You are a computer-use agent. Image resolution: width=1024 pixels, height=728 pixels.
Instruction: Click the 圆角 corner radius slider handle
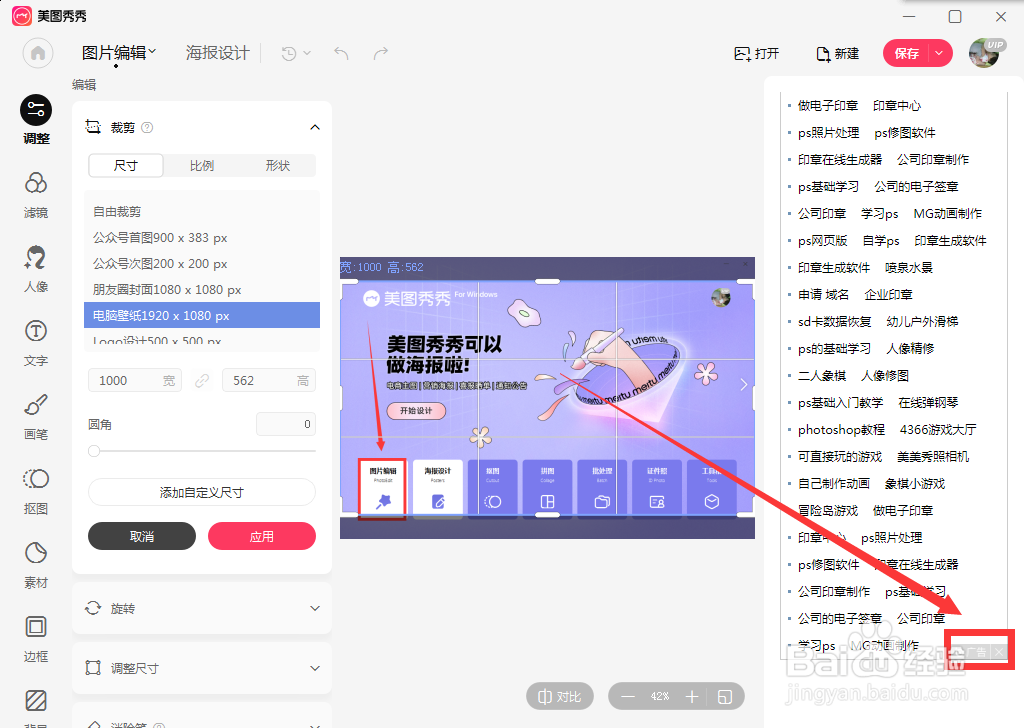point(94,451)
